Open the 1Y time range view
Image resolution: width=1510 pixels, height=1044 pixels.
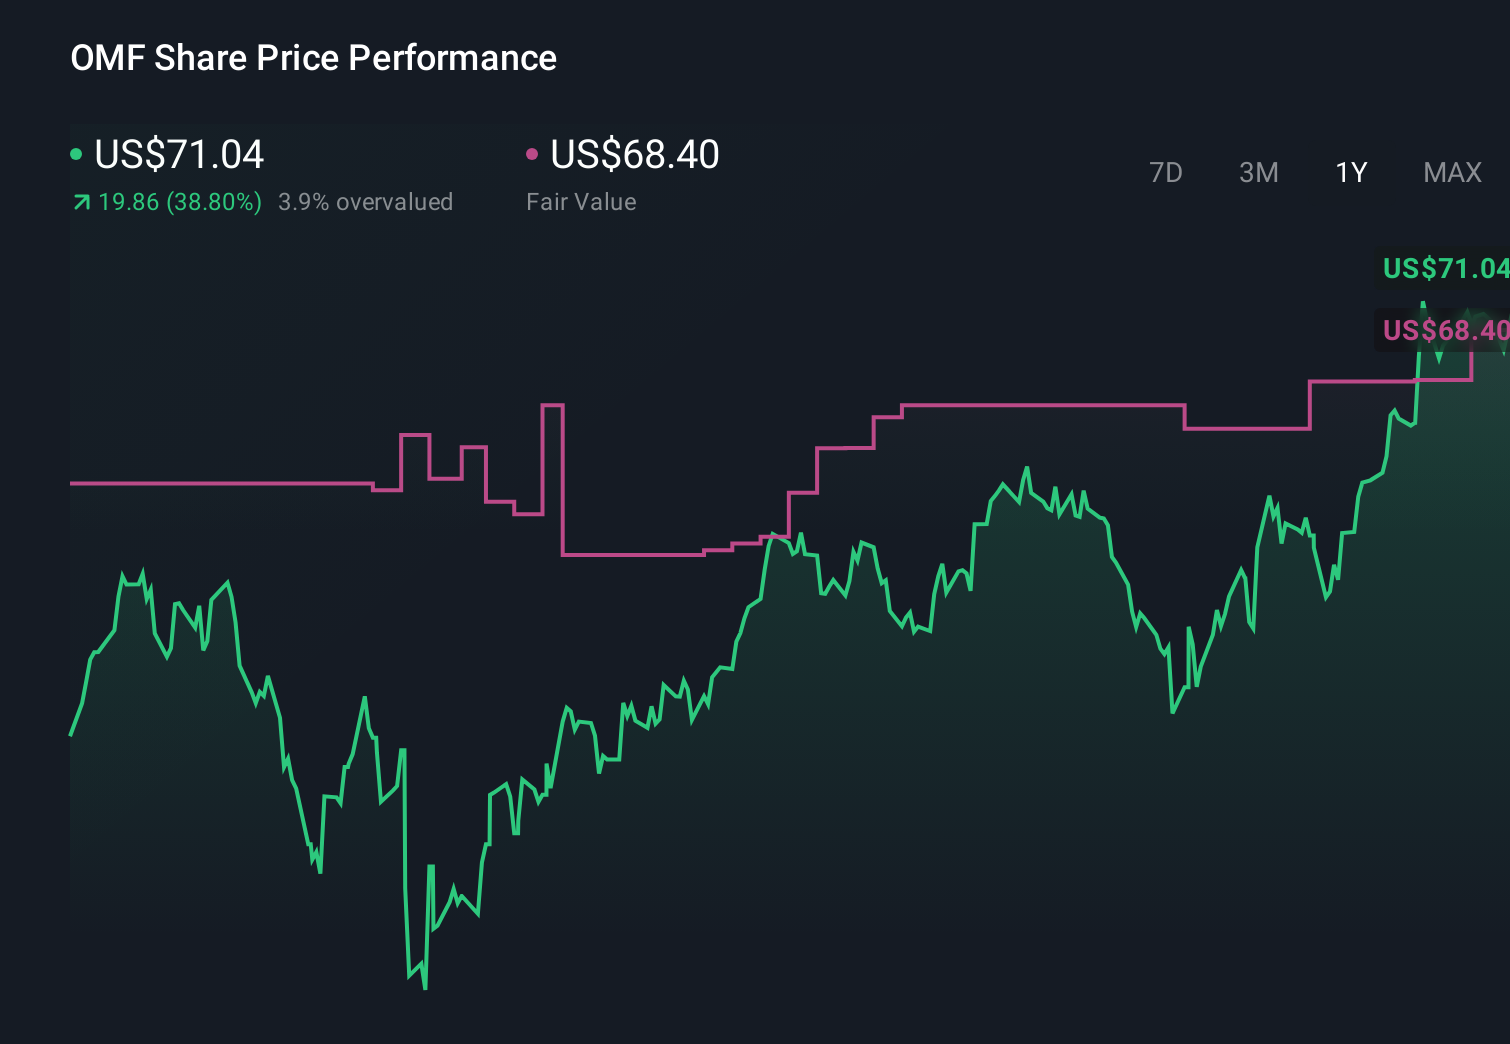[1350, 172]
